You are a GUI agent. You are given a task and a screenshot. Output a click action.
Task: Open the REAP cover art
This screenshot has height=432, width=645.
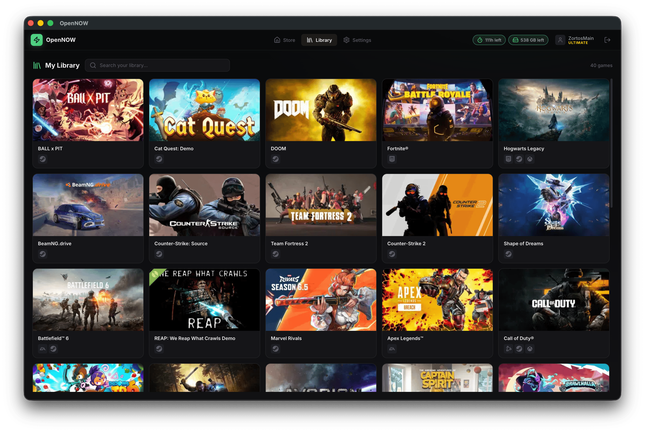(204, 300)
